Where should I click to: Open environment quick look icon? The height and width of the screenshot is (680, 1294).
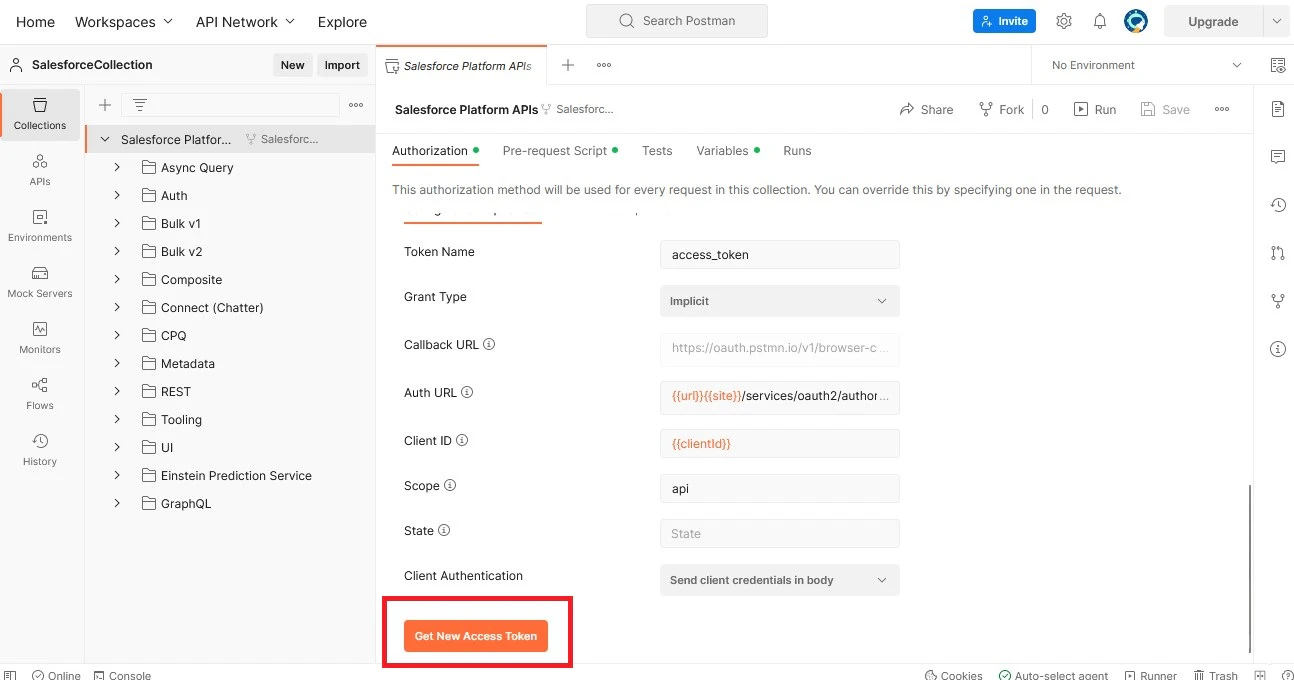coord(1277,65)
